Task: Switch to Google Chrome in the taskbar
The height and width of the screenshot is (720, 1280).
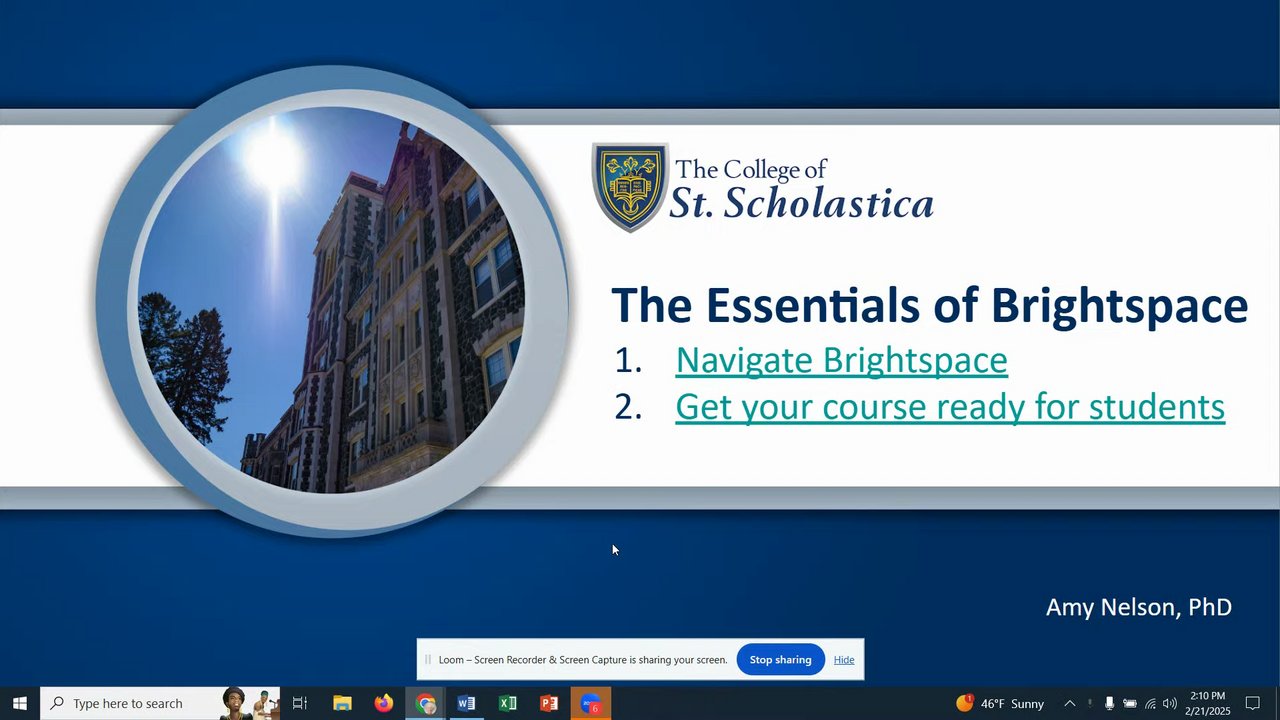Action: point(426,703)
